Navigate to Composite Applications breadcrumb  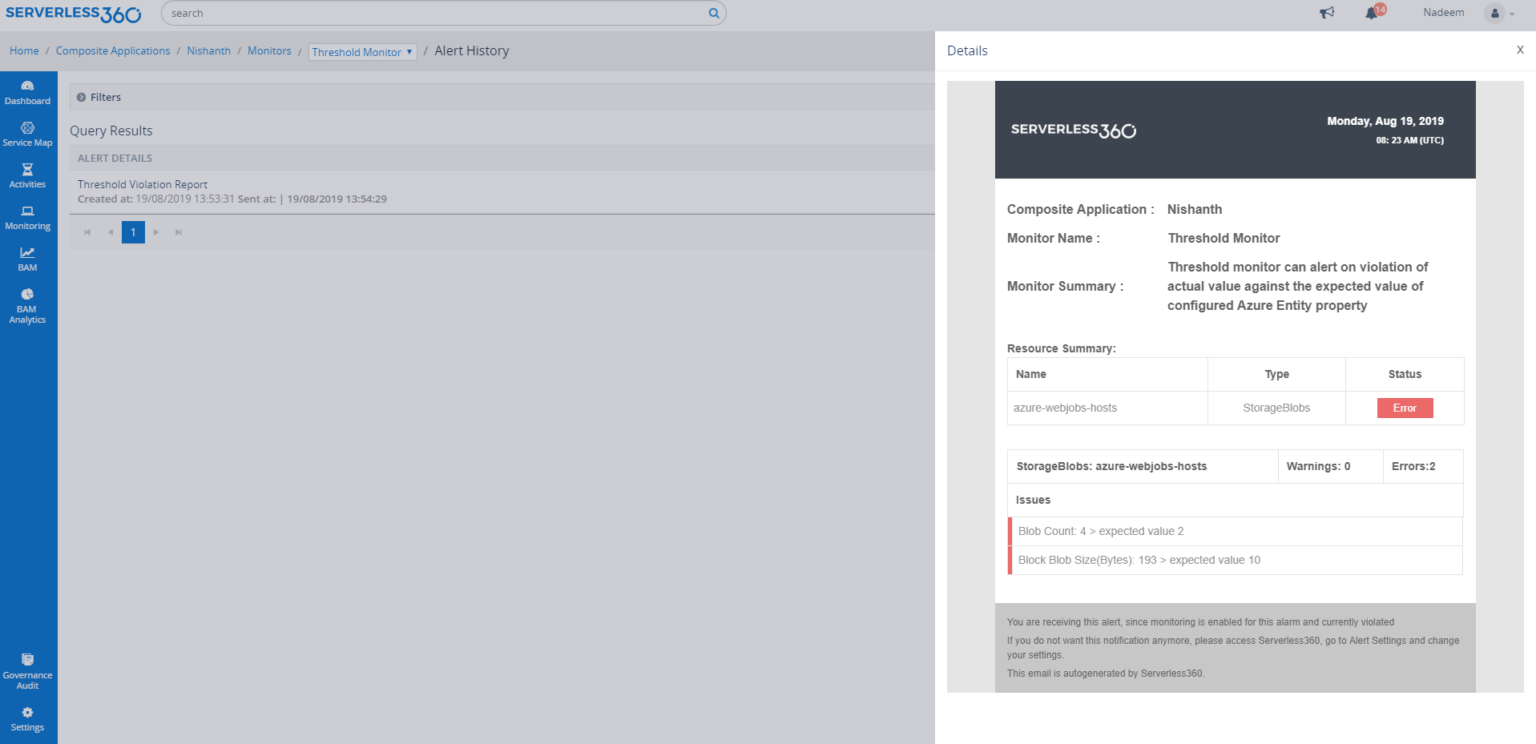point(113,50)
